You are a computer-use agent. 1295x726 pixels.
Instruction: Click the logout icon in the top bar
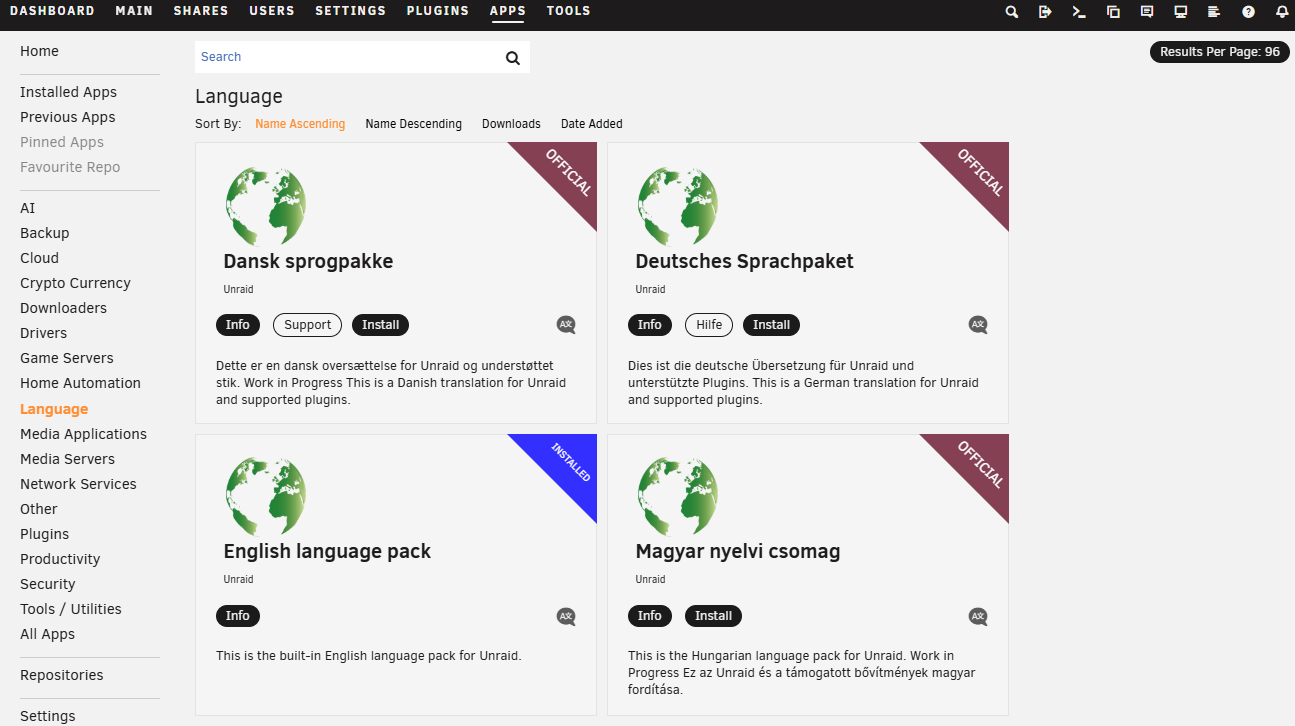pyautogui.click(x=1044, y=12)
